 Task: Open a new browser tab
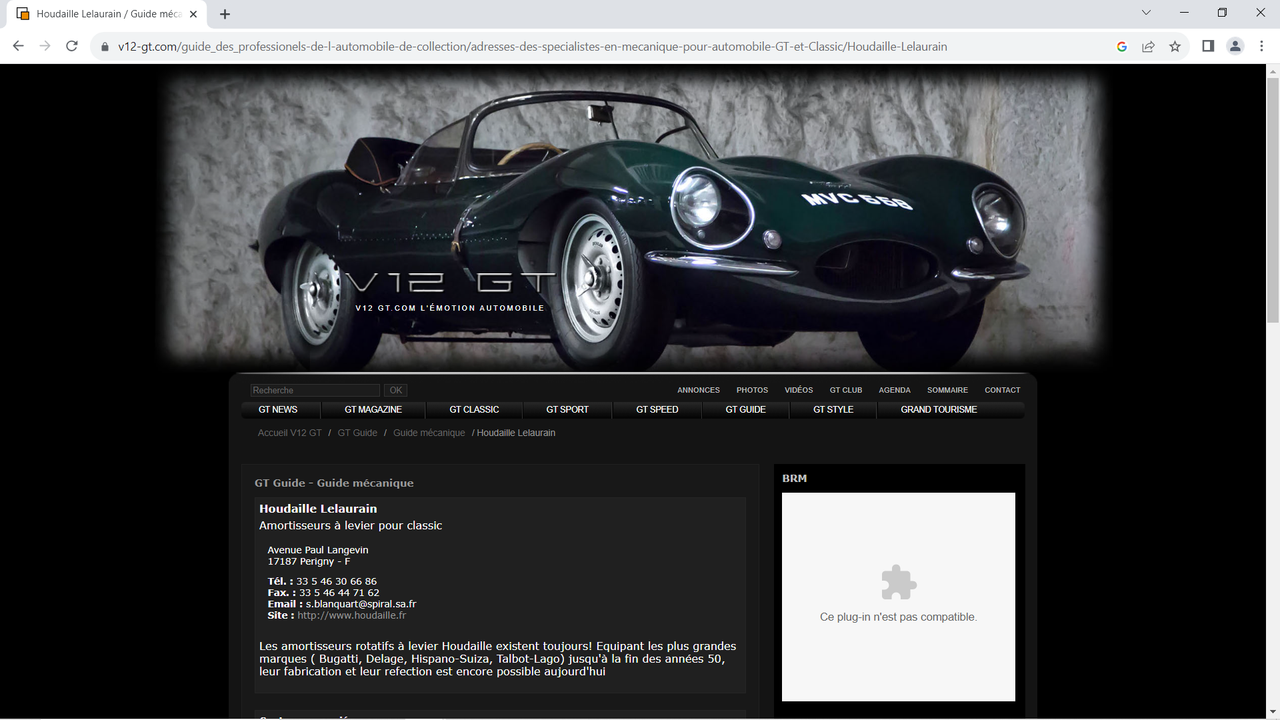coord(225,14)
